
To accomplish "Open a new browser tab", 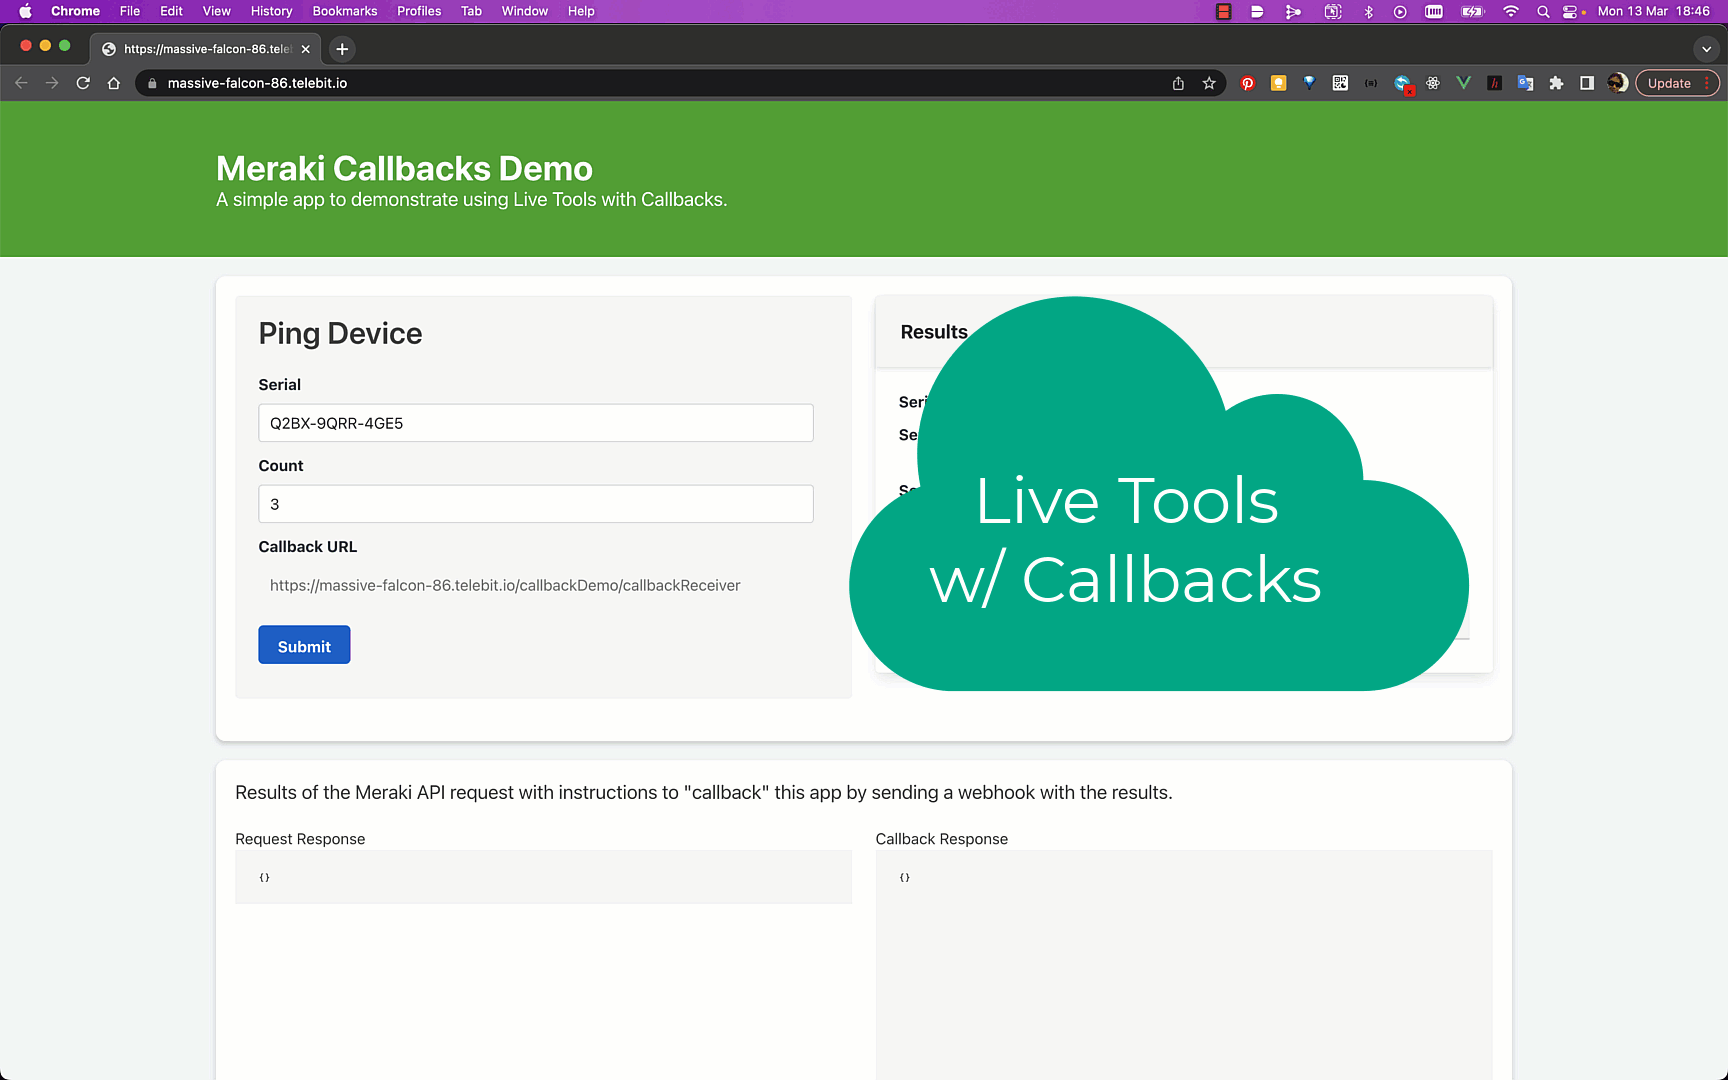I will 342,49.
